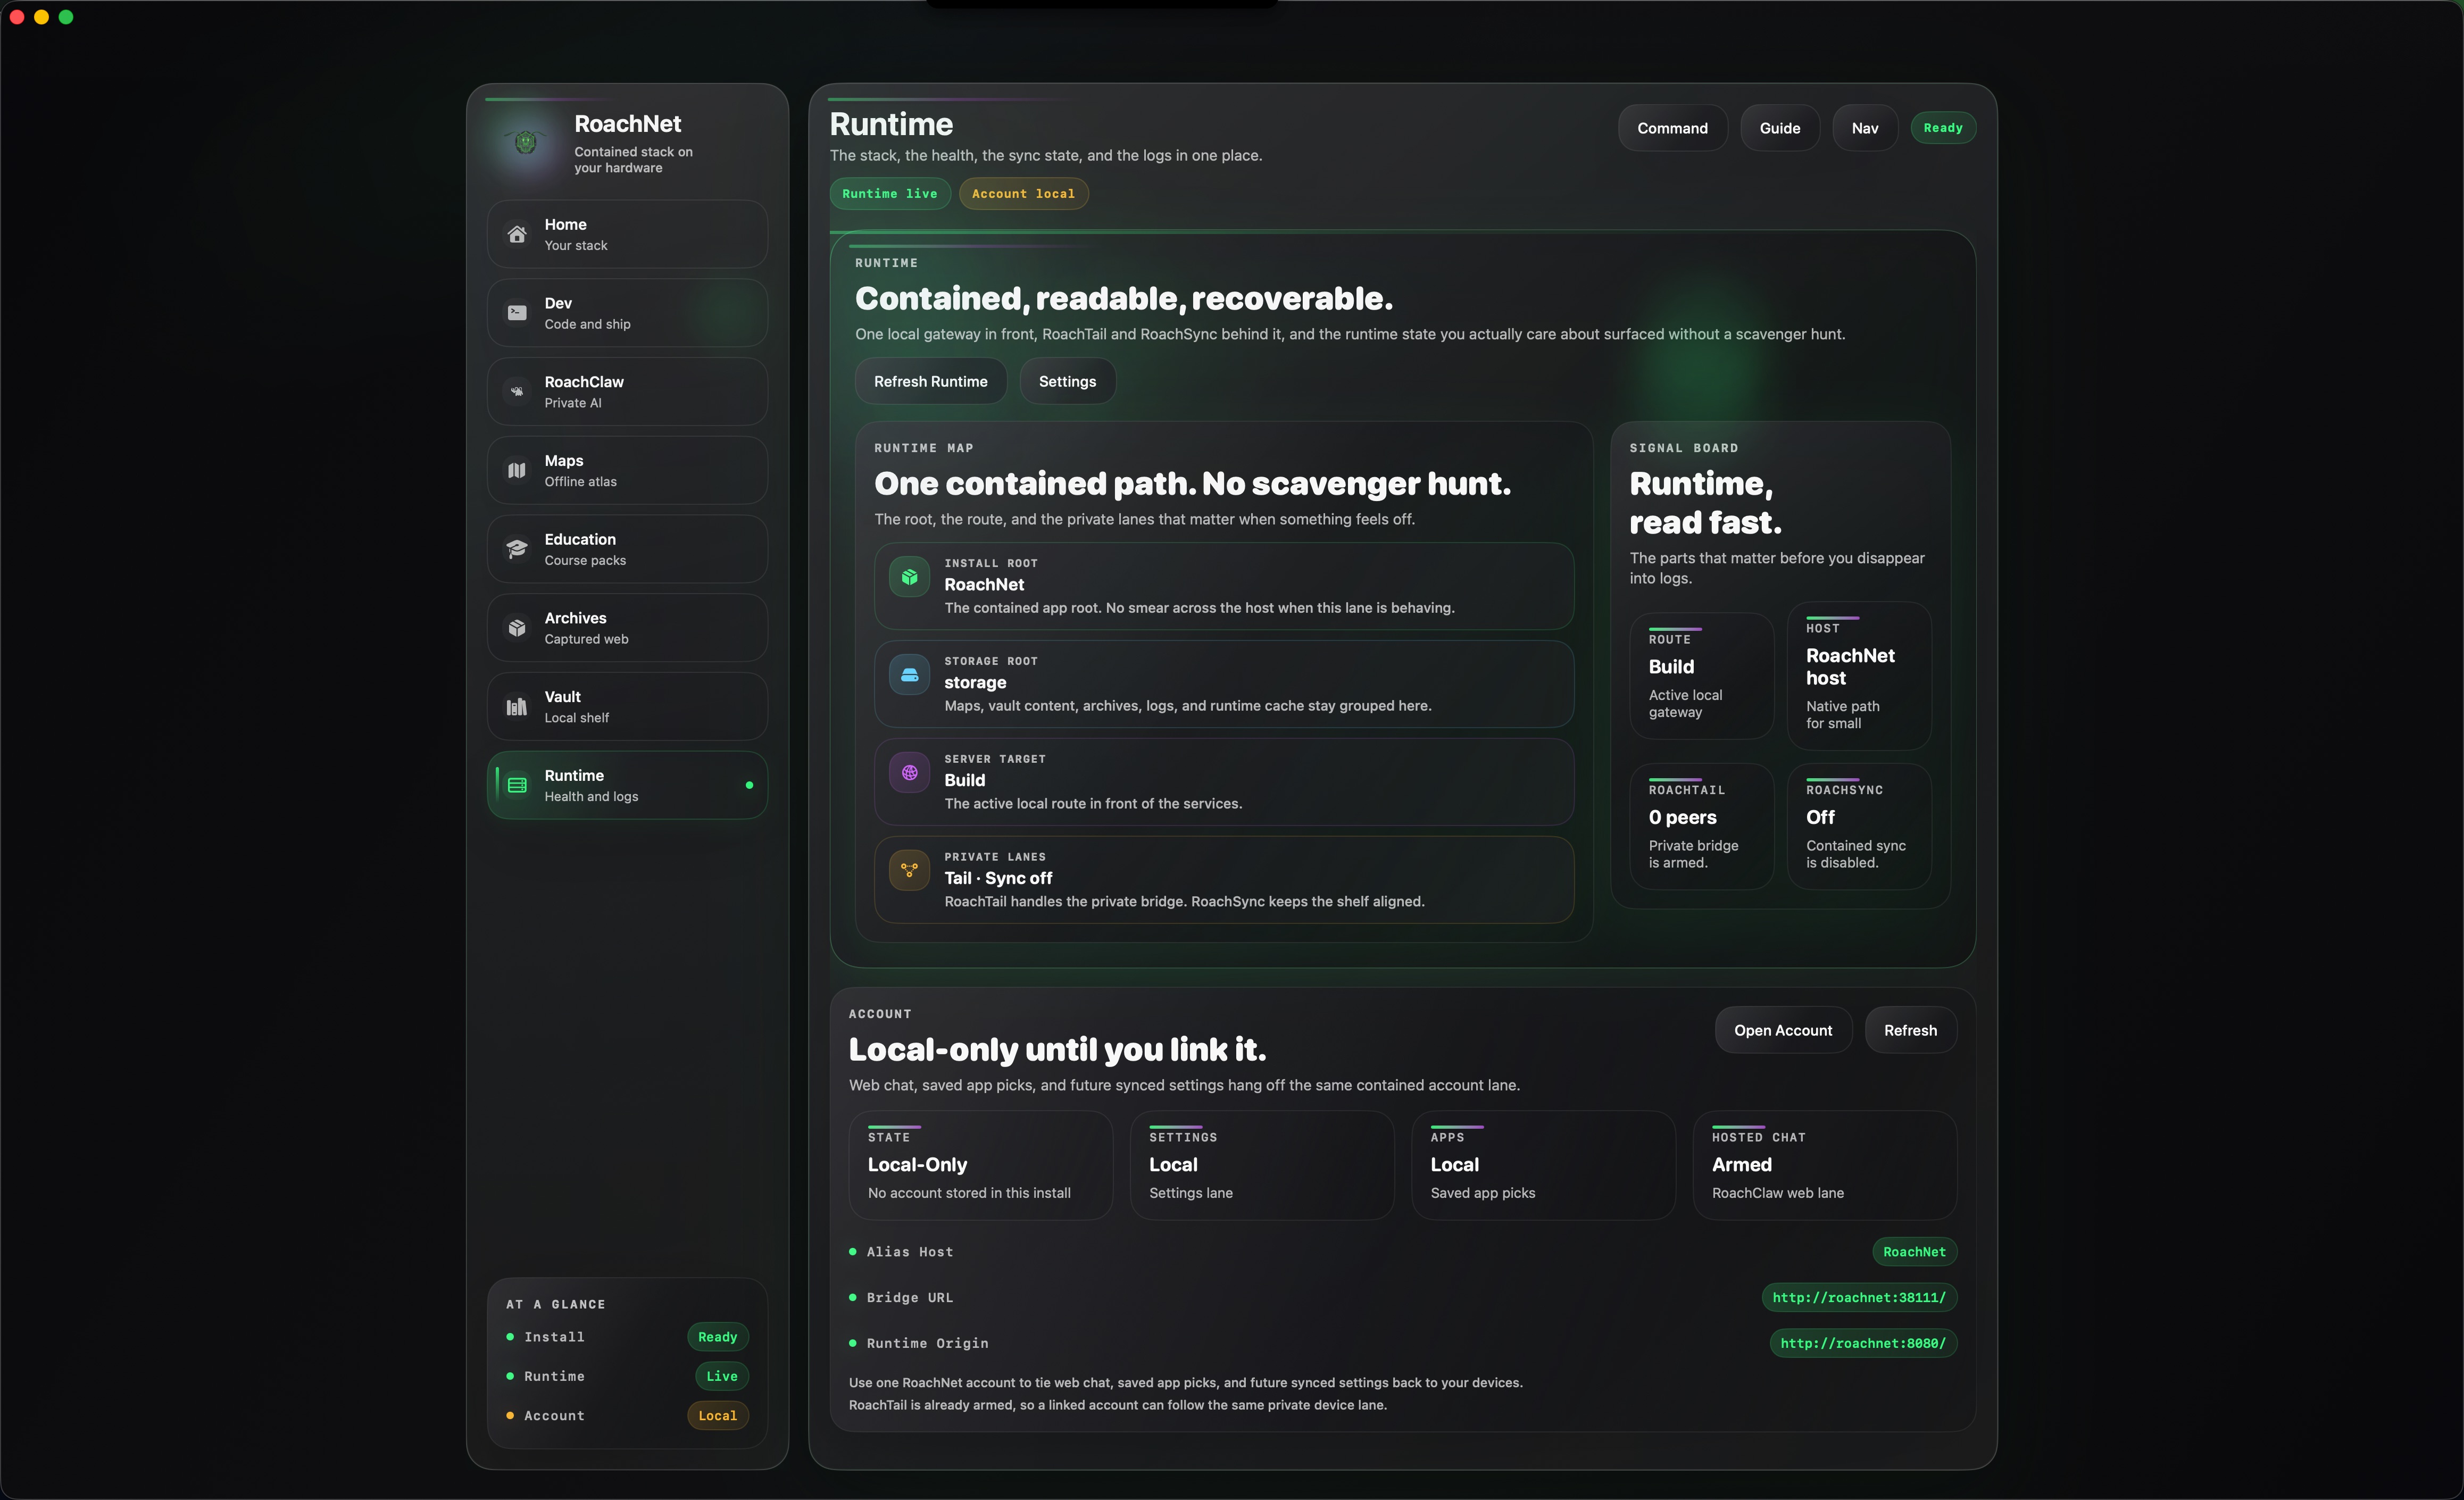
Task: Open the Nav button in header
Action: coord(1864,128)
